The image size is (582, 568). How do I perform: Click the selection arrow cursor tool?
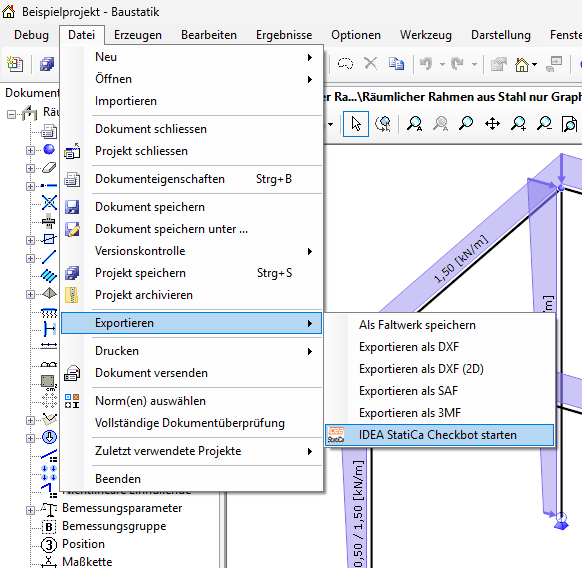pos(356,124)
